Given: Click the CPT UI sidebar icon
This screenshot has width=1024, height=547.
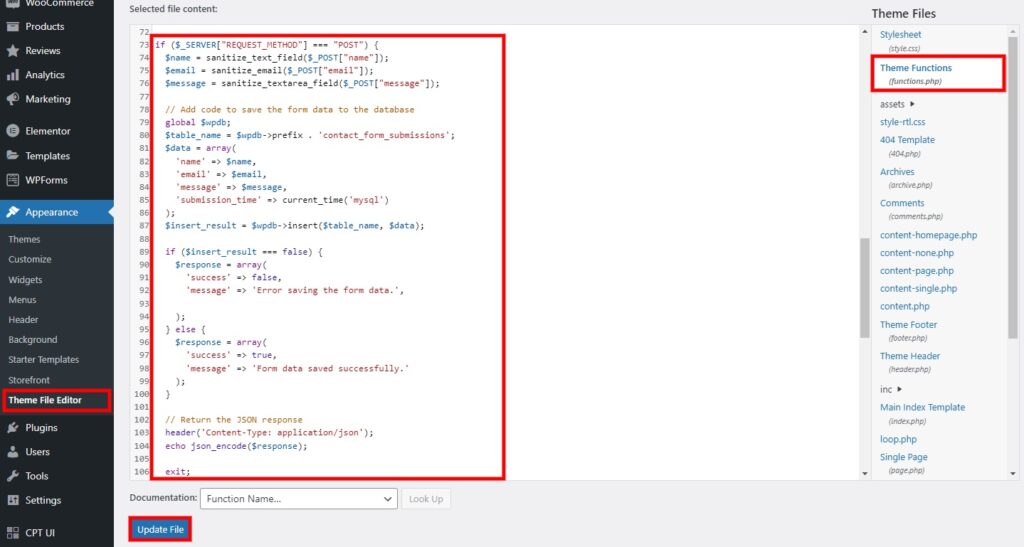Looking at the screenshot, I should click(x=12, y=533).
